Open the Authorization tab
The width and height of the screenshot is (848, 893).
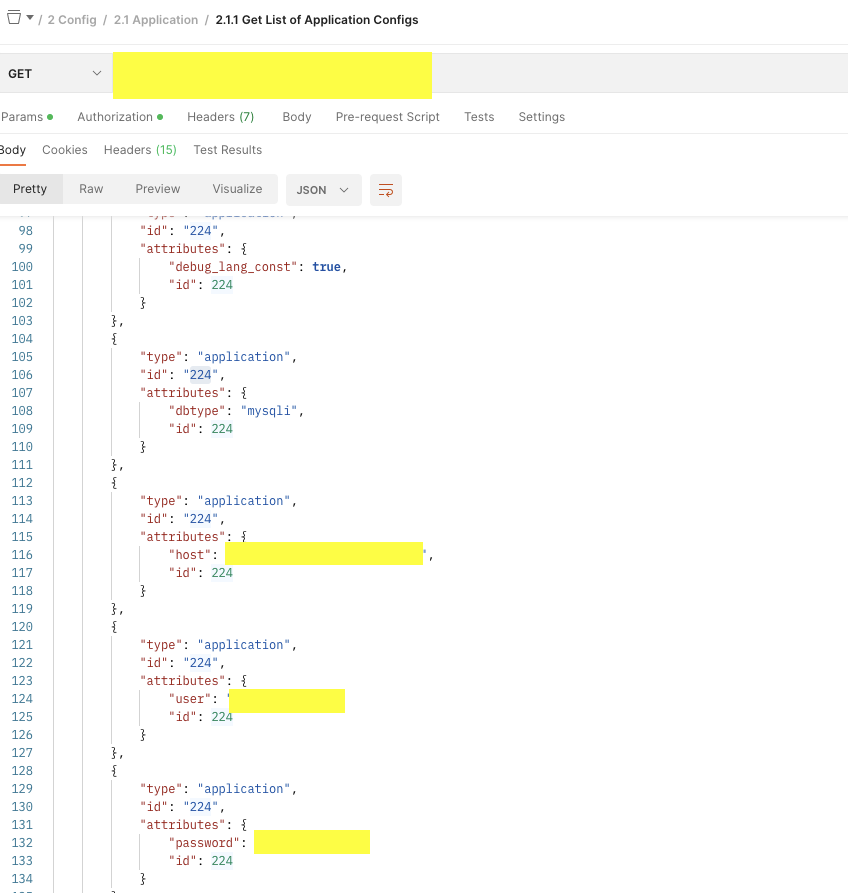coord(120,117)
